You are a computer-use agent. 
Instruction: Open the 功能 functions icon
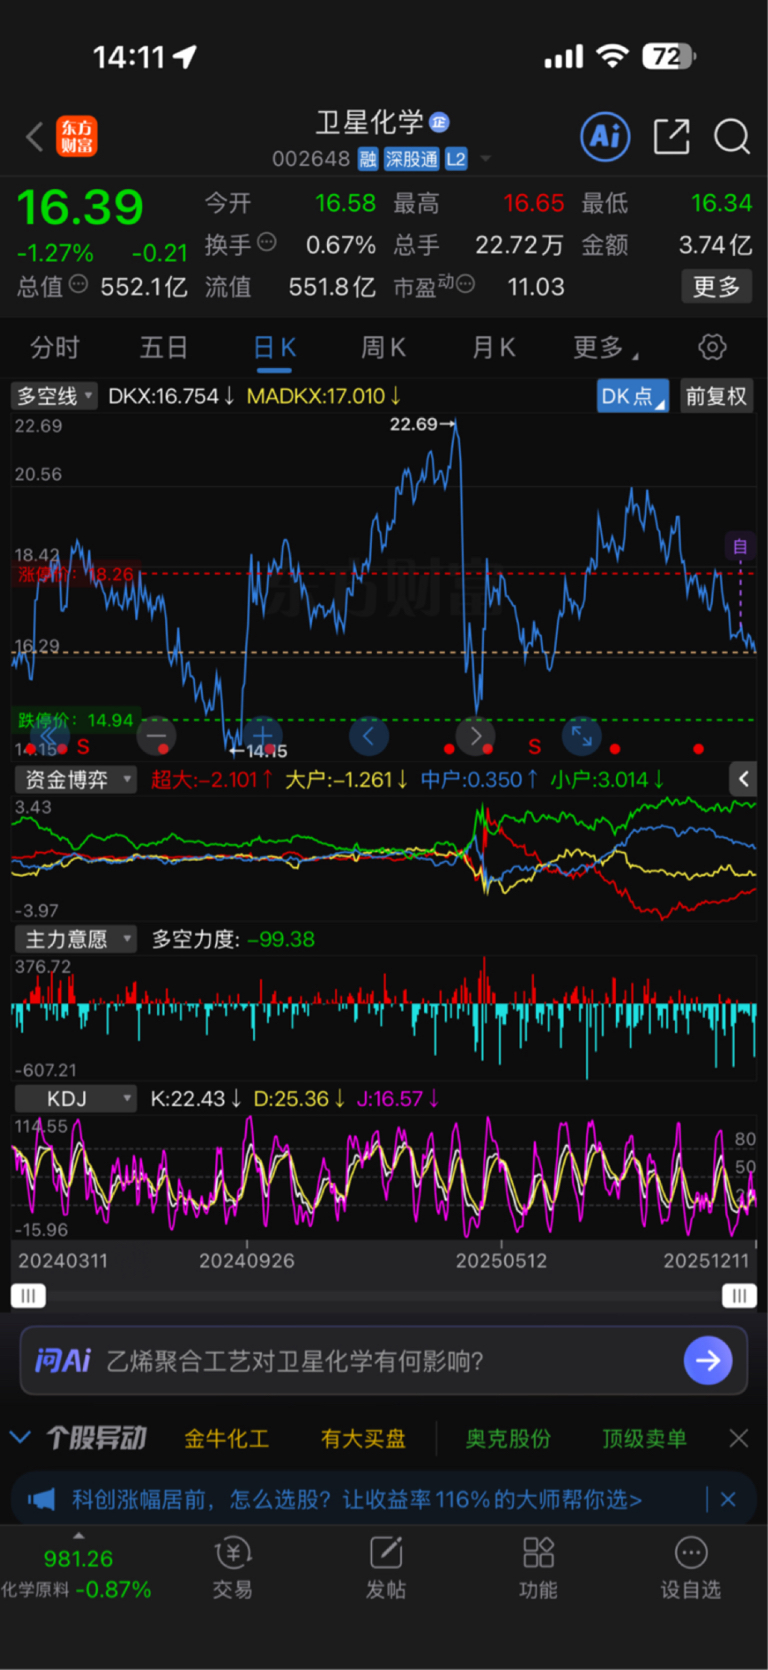538,1567
